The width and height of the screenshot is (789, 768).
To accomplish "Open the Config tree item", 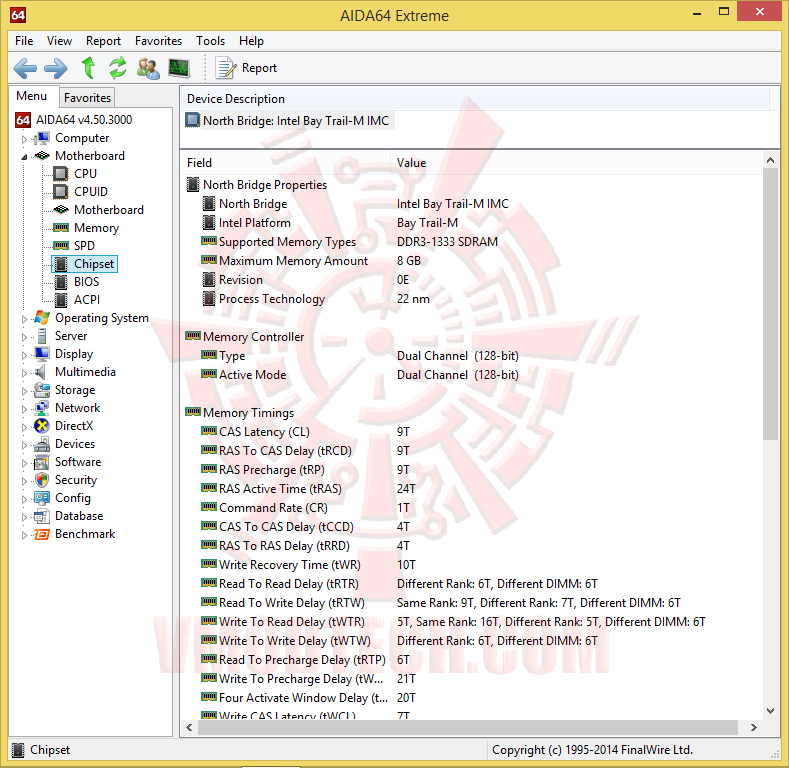I will tap(72, 498).
